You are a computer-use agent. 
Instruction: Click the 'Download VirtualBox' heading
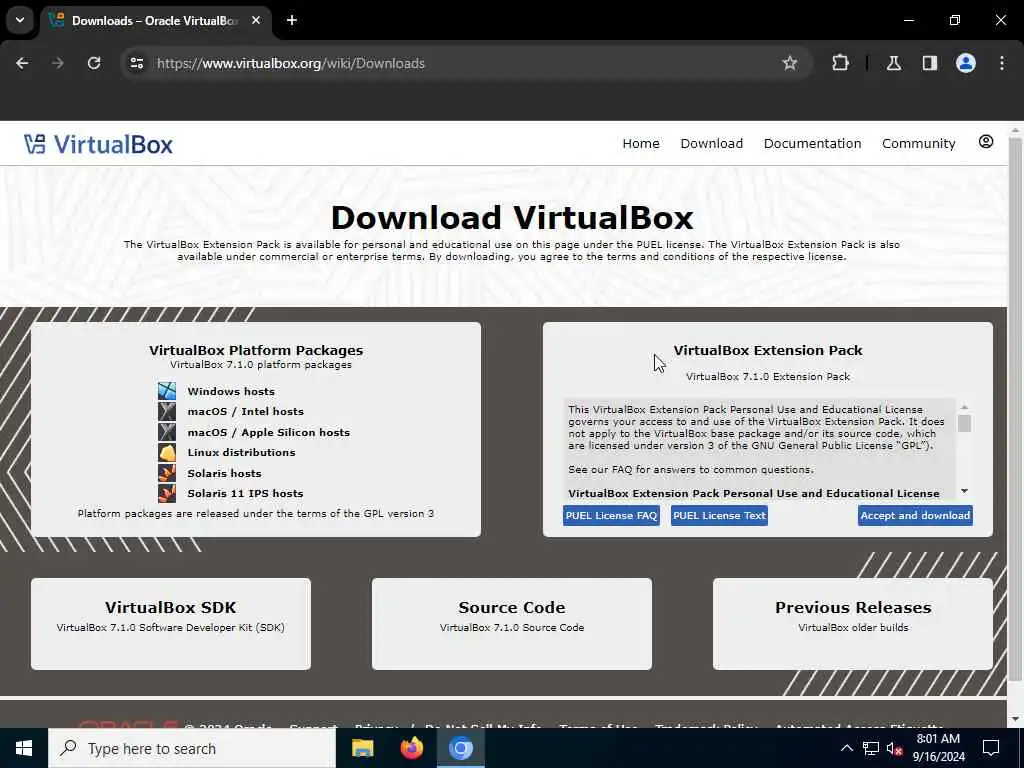tap(512, 217)
